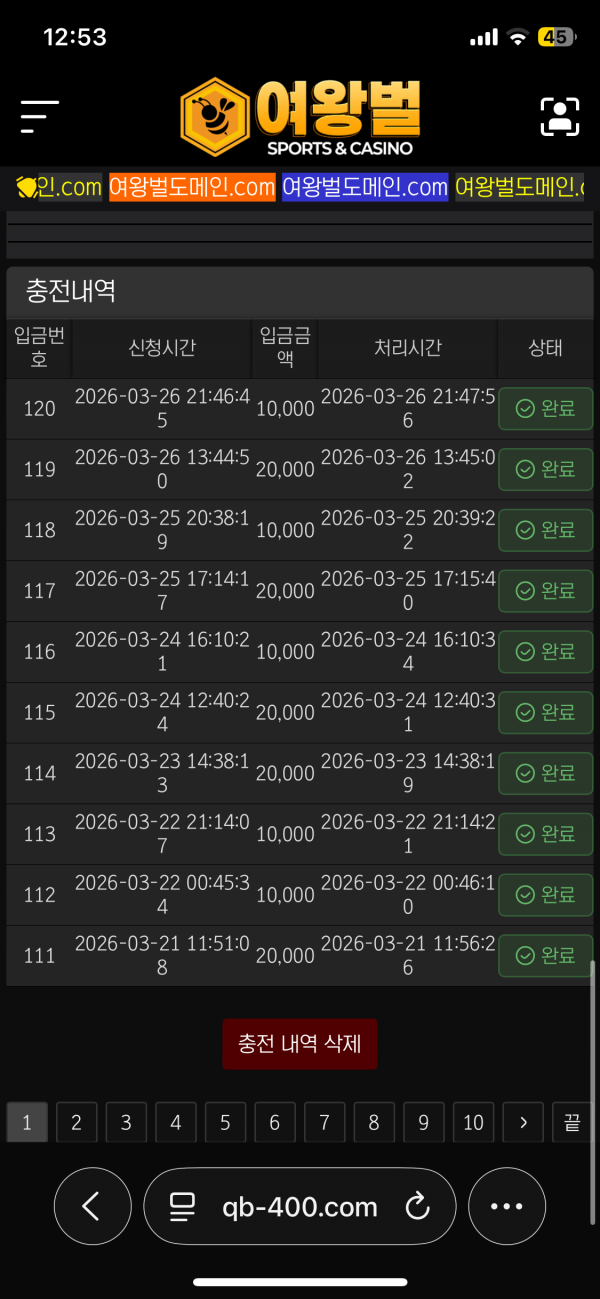
Task: Click the 충전 내역 삭제 button
Action: [300, 1043]
